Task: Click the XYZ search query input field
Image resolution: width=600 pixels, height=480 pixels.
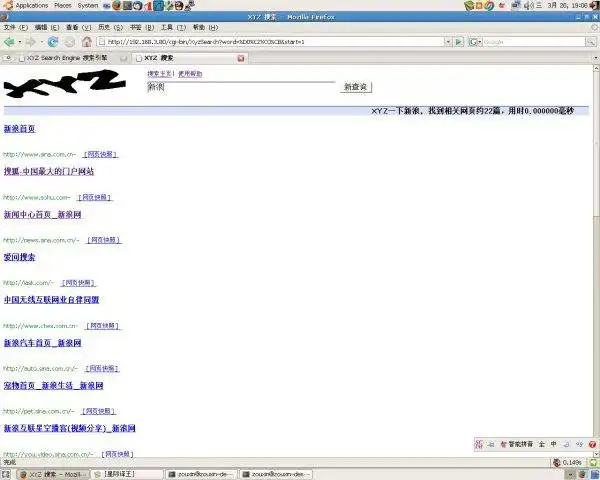Action: (x=241, y=87)
